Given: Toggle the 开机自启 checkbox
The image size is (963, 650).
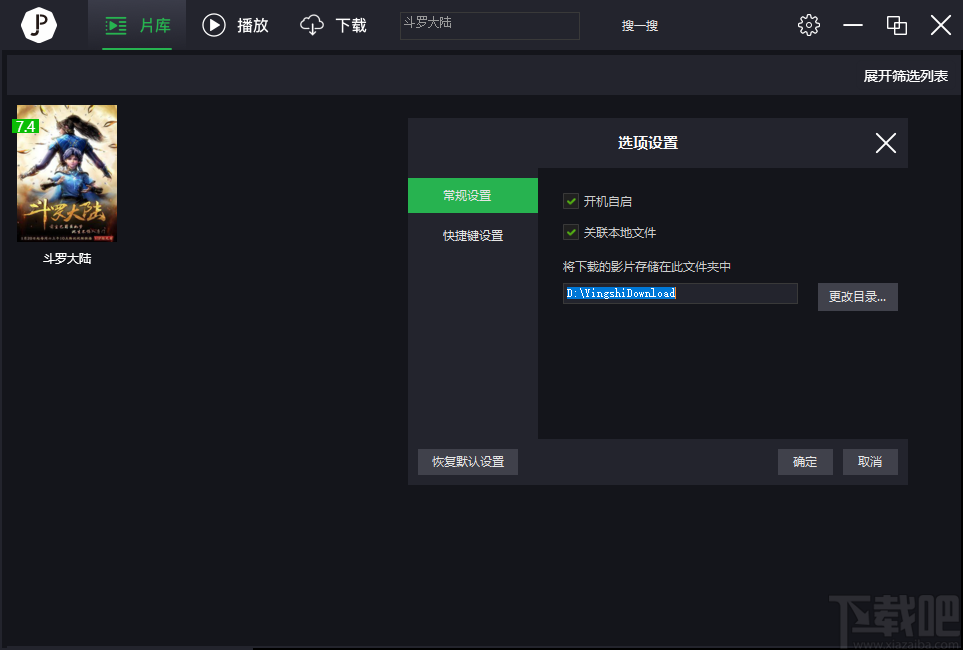Looking at the screenshot, I should [x=571, y=201].
